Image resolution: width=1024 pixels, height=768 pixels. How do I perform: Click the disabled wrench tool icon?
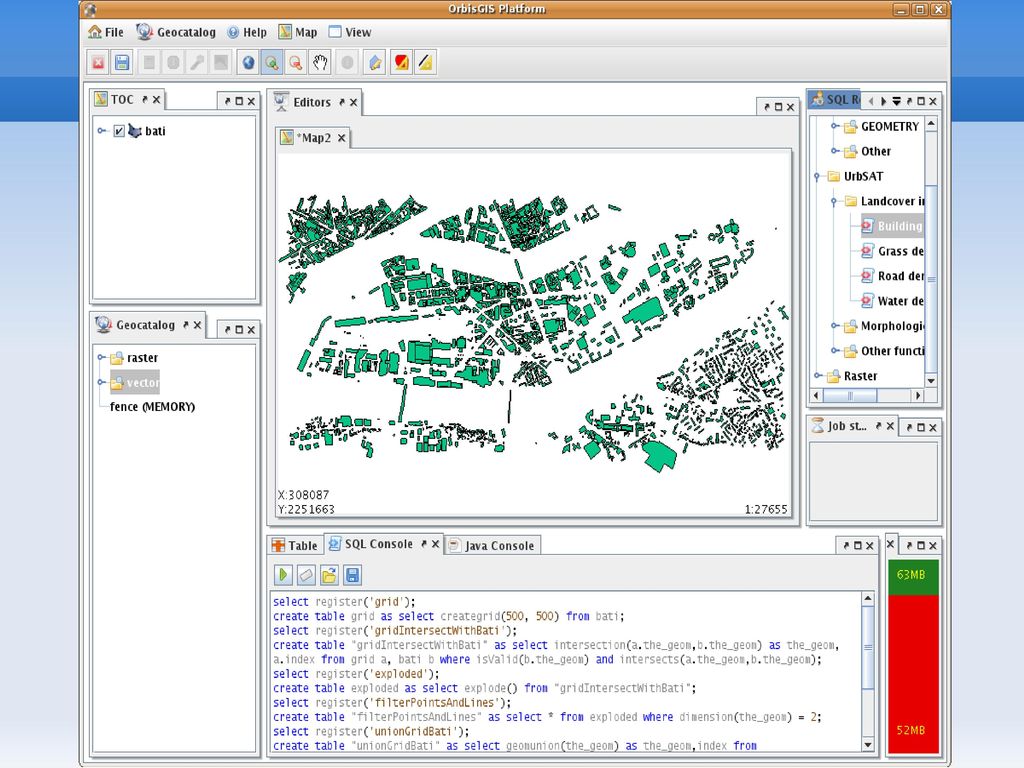[x=197, y=63]
